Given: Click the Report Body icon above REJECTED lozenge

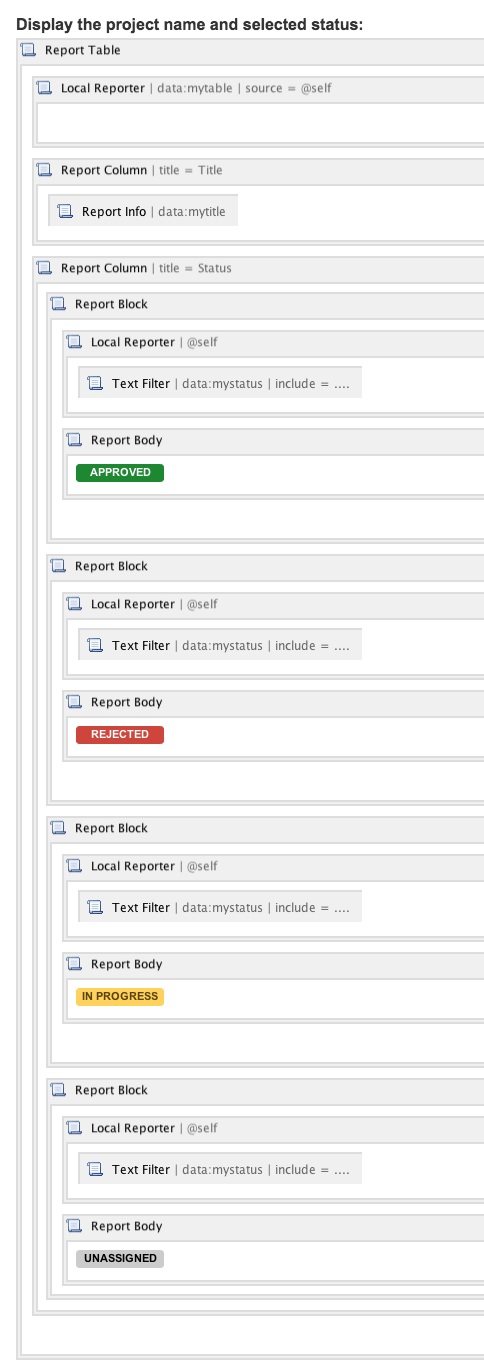Looking at the screenshot, I should click(x=75, y=702).
